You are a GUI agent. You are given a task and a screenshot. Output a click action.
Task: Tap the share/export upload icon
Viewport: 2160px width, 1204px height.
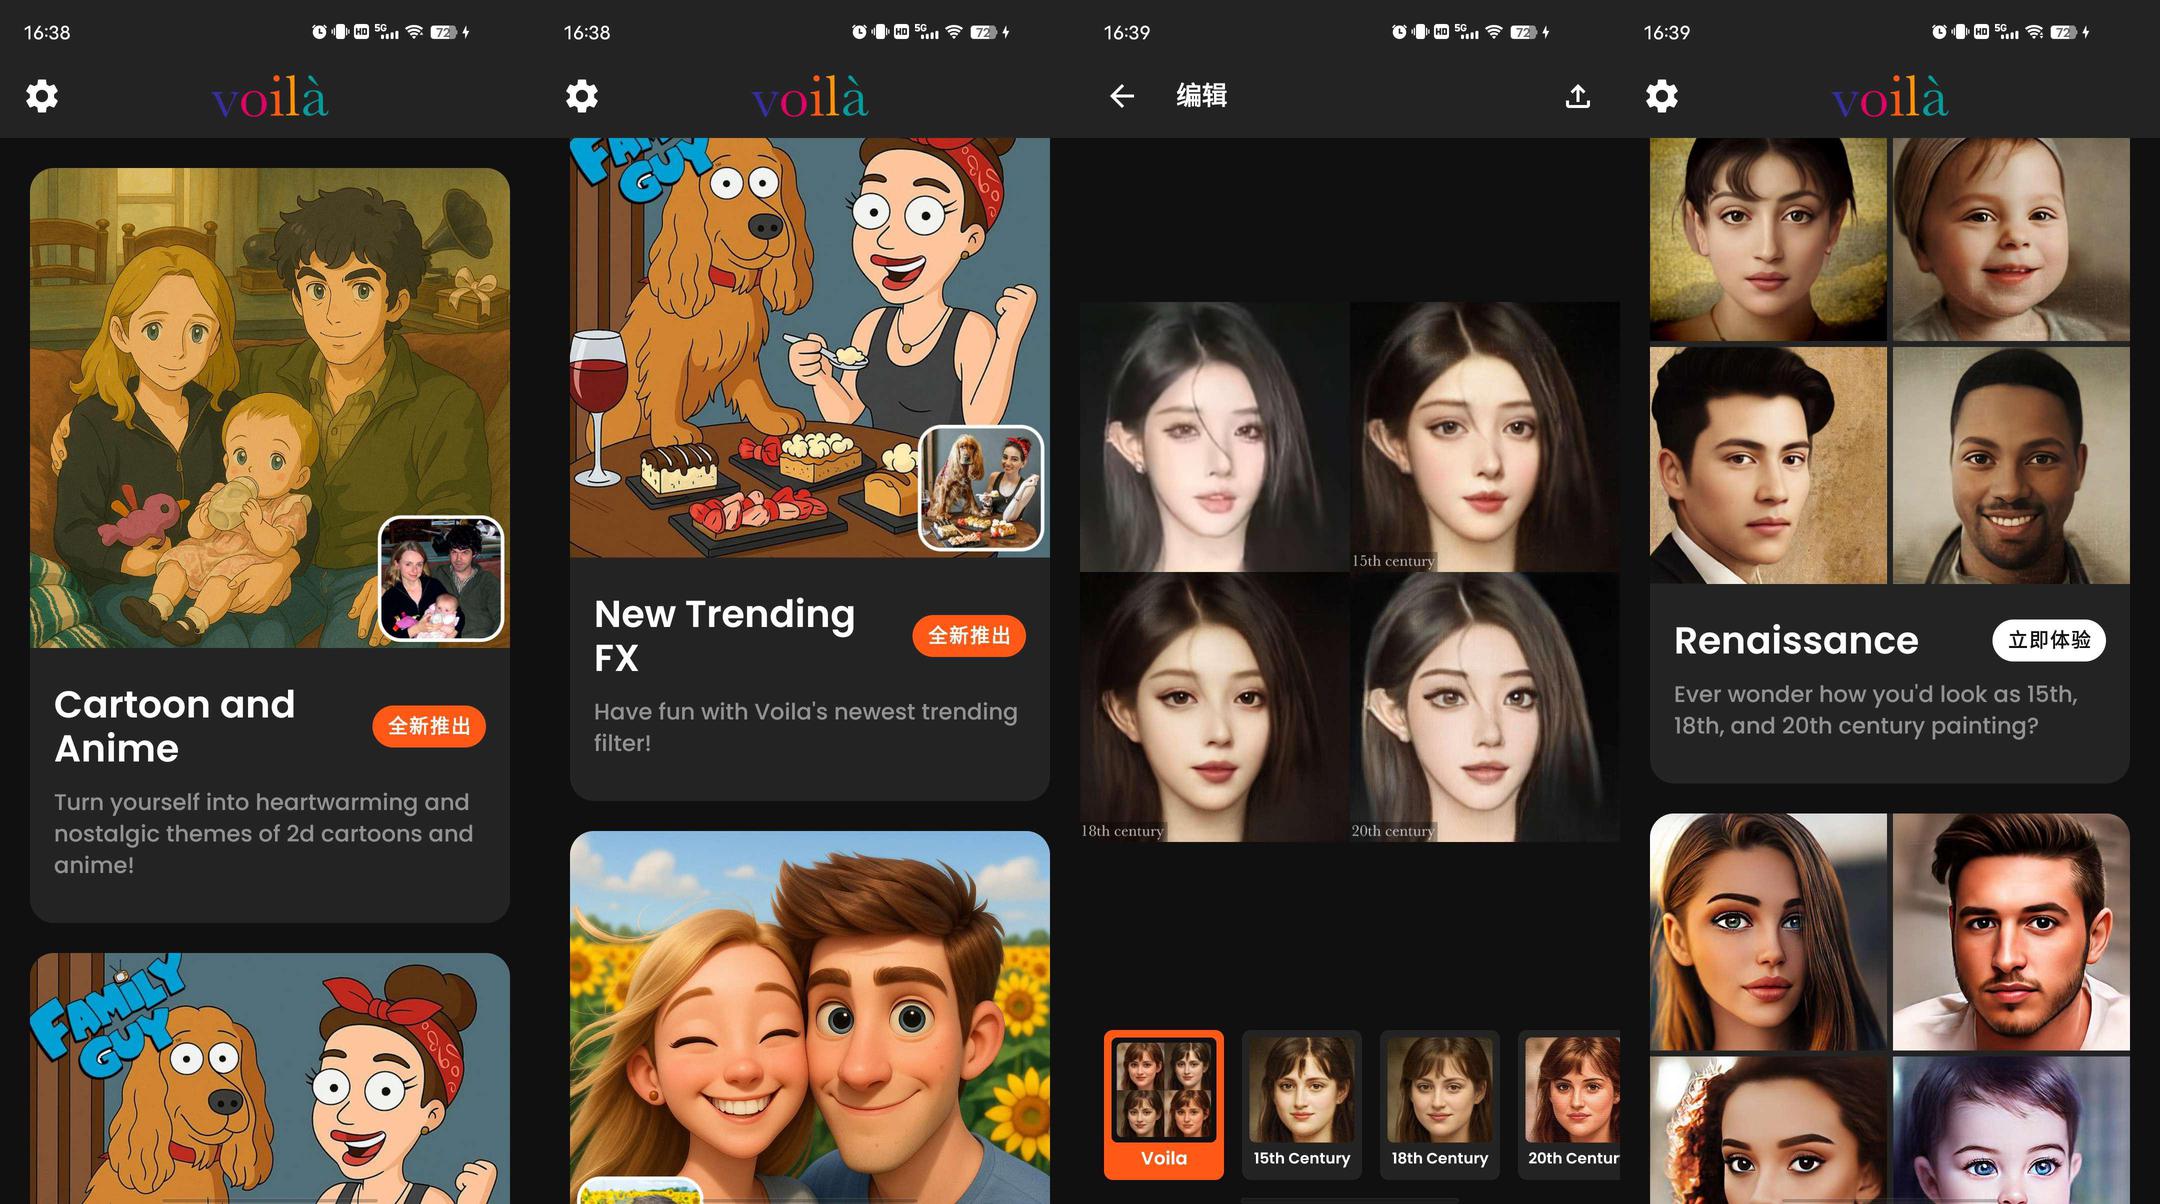[1577, 96]
